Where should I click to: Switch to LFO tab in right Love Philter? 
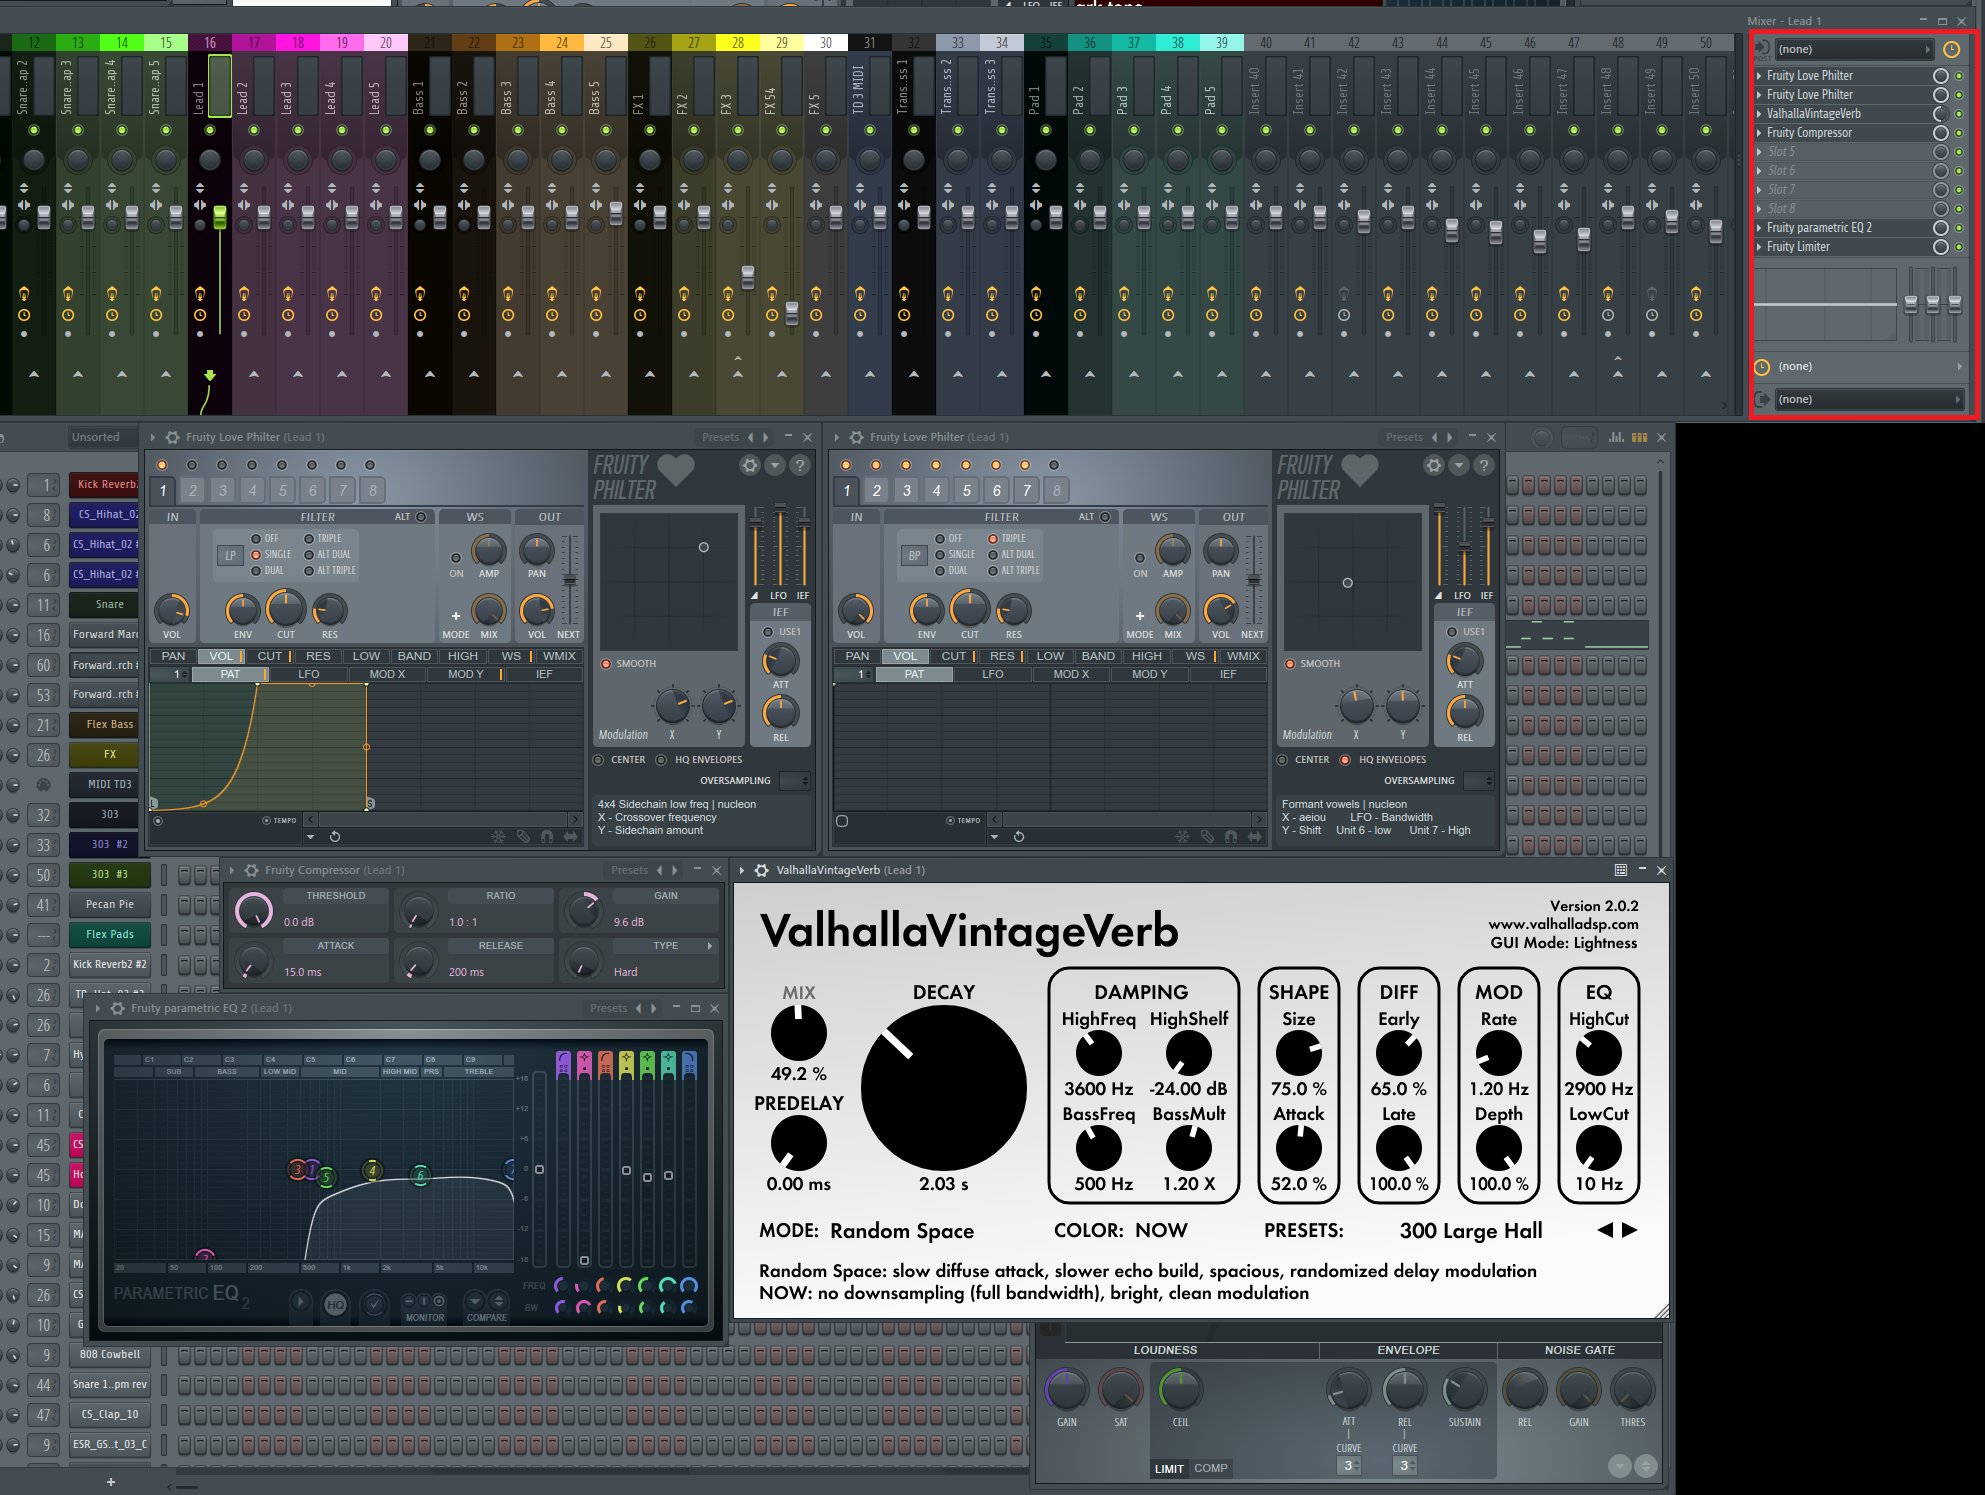(992, 674)
